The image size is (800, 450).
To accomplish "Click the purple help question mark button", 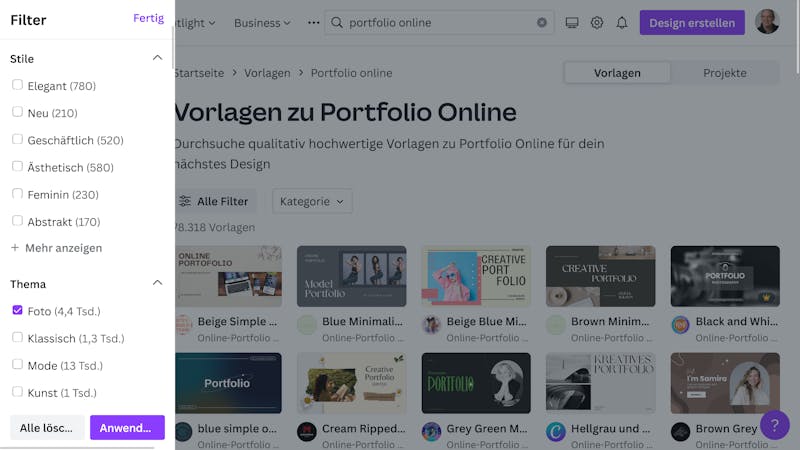I will (774, 424).
